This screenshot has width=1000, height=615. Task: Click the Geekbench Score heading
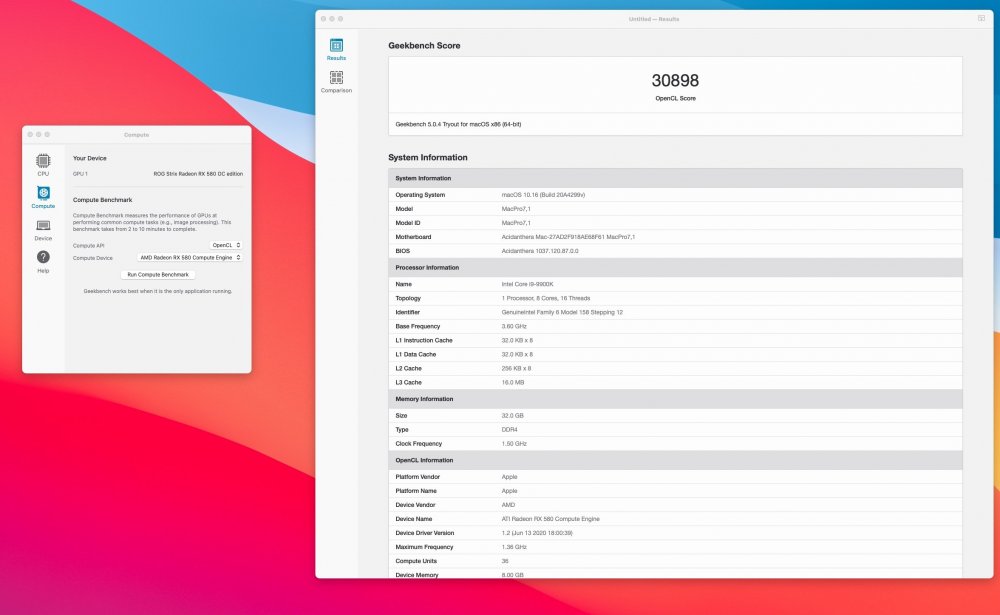(424, 46)
